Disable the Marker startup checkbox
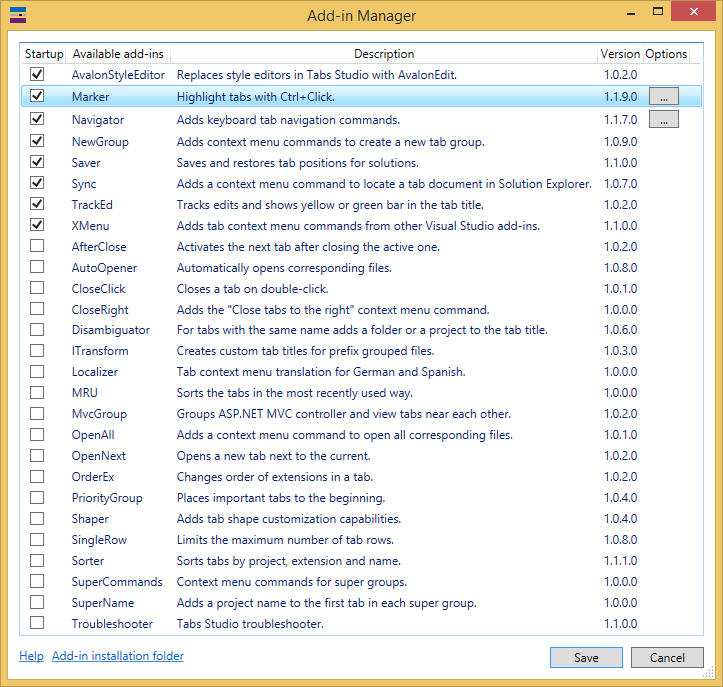Screen dimensions: 723x687 [37, 97]
